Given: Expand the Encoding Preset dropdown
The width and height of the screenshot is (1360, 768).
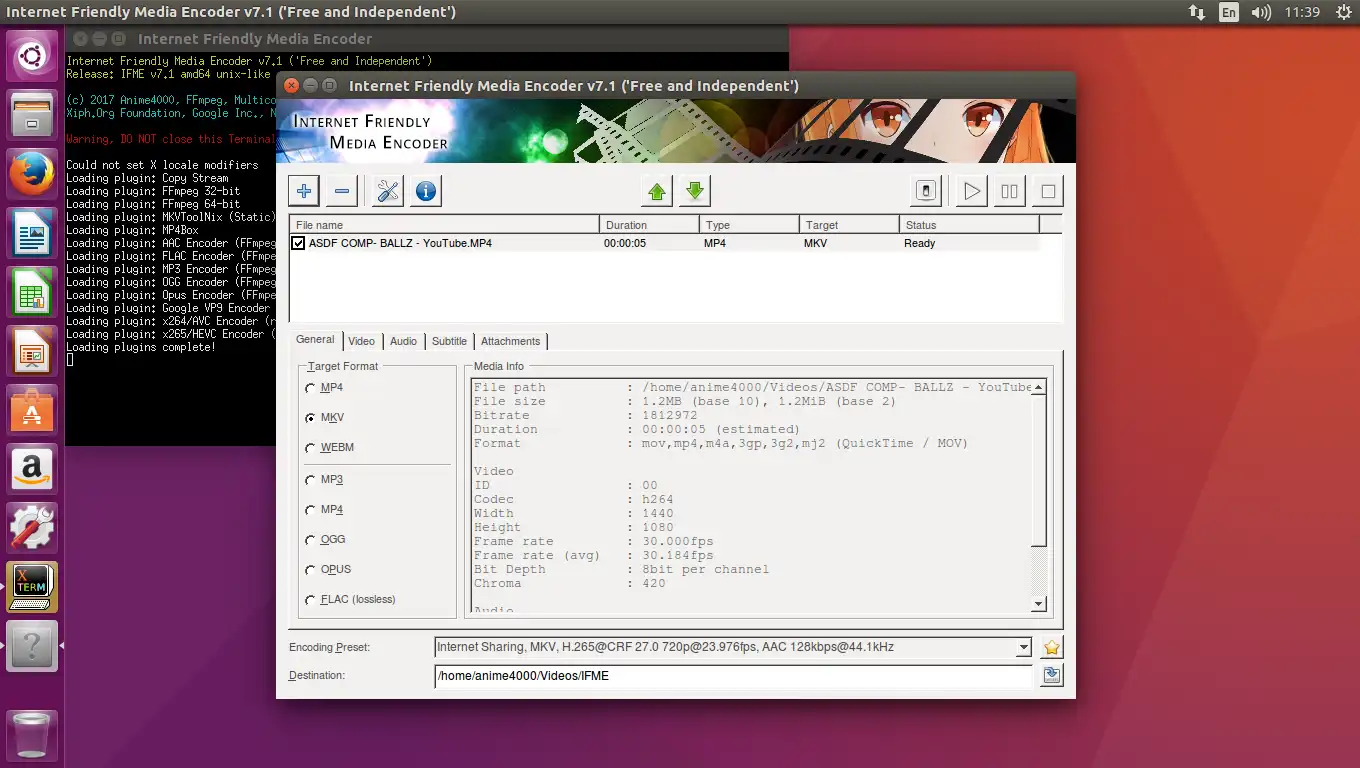Looking at the screenshot, I should click(1023, 648).
